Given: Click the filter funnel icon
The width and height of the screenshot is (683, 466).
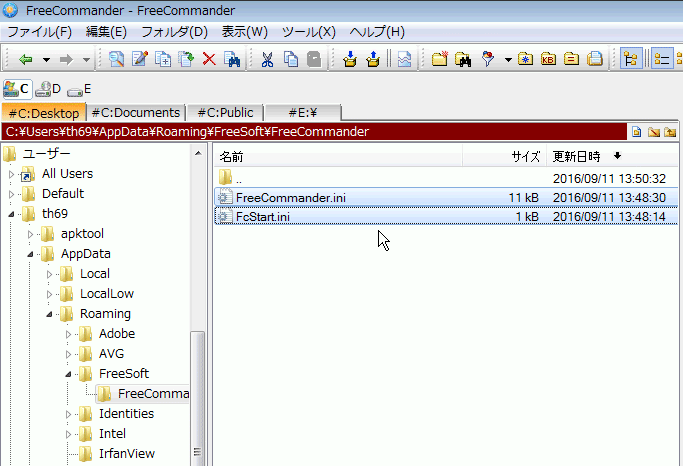Looking at the screenshot, I should coord(488,59).
